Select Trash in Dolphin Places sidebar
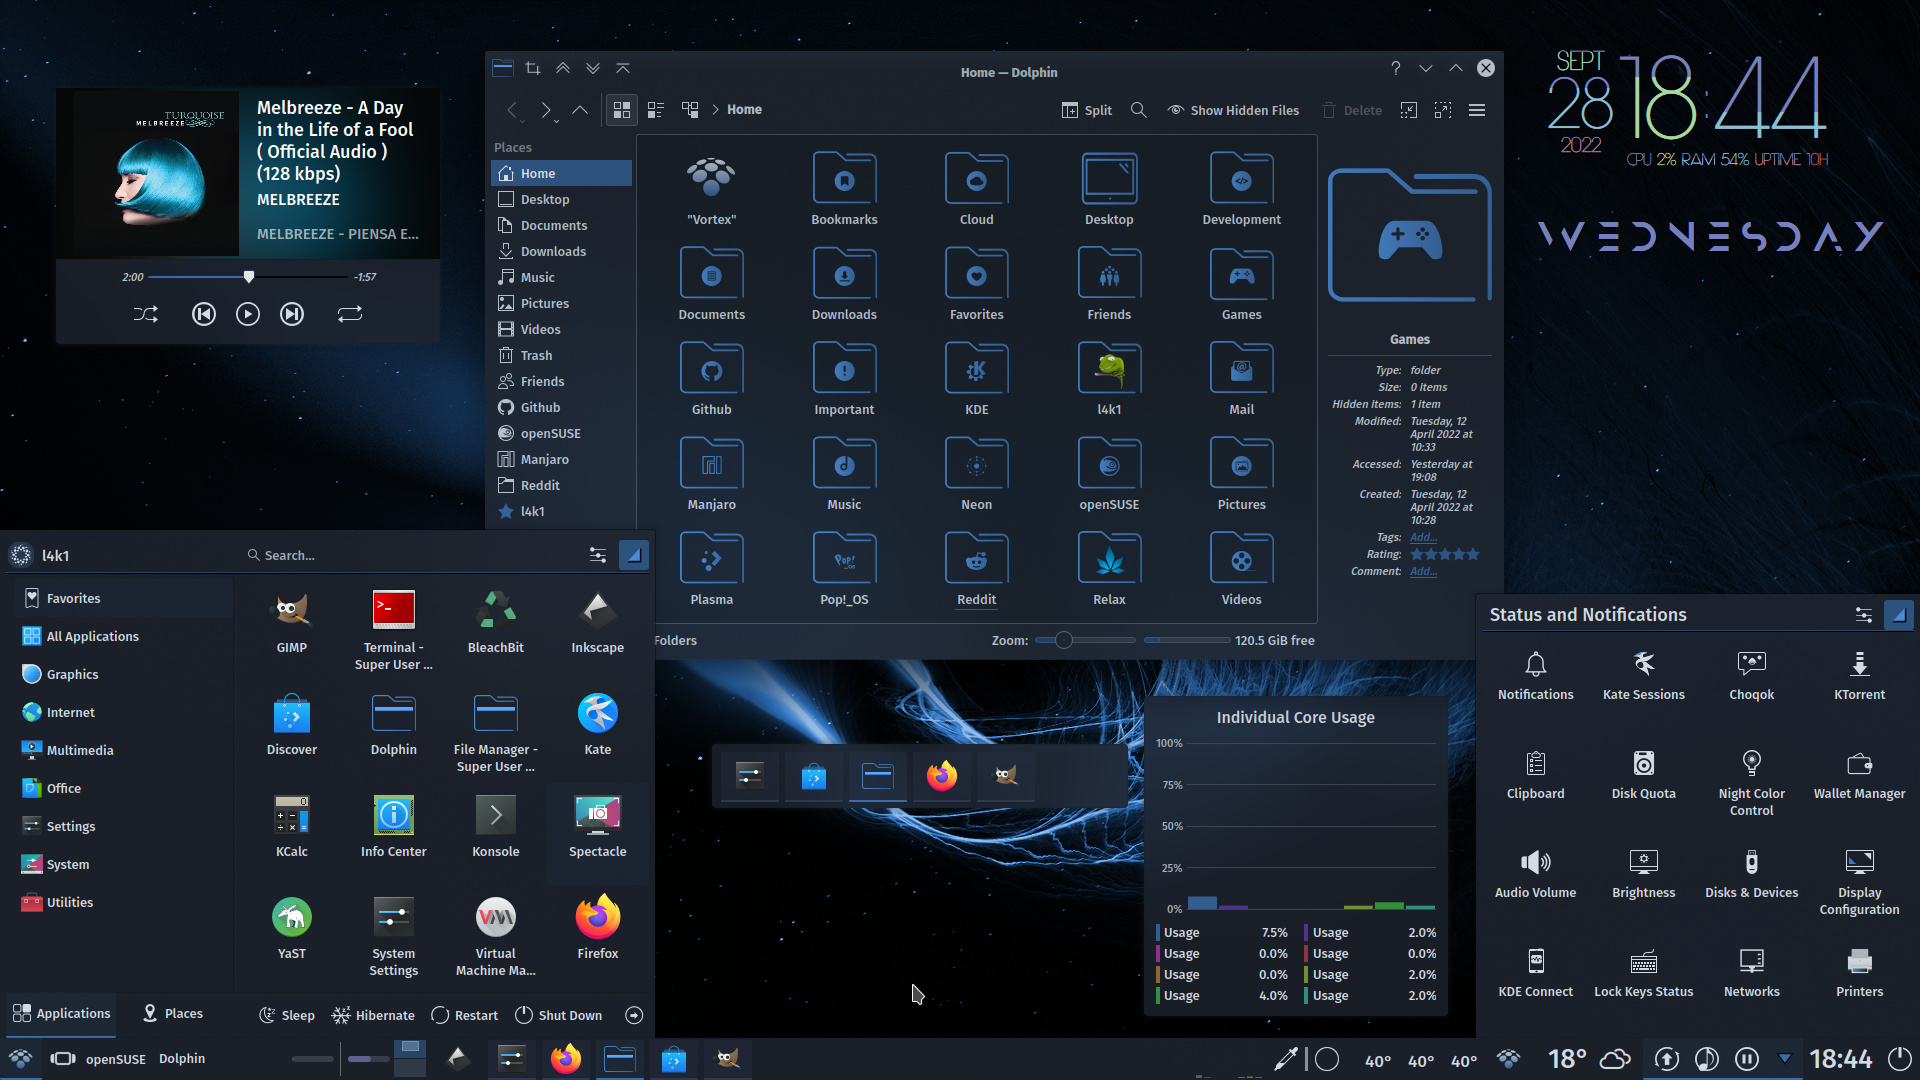 (561, 355)
